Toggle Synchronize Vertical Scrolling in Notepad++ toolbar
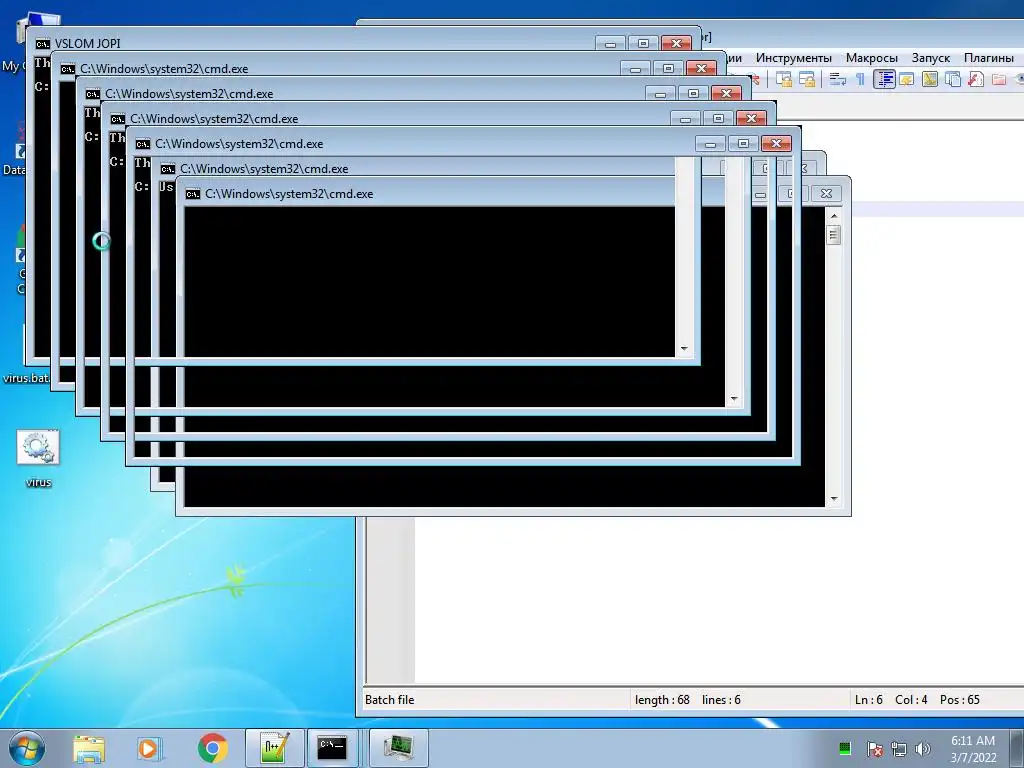Viewport: 1024px width, 768px height. click(784, 80)
